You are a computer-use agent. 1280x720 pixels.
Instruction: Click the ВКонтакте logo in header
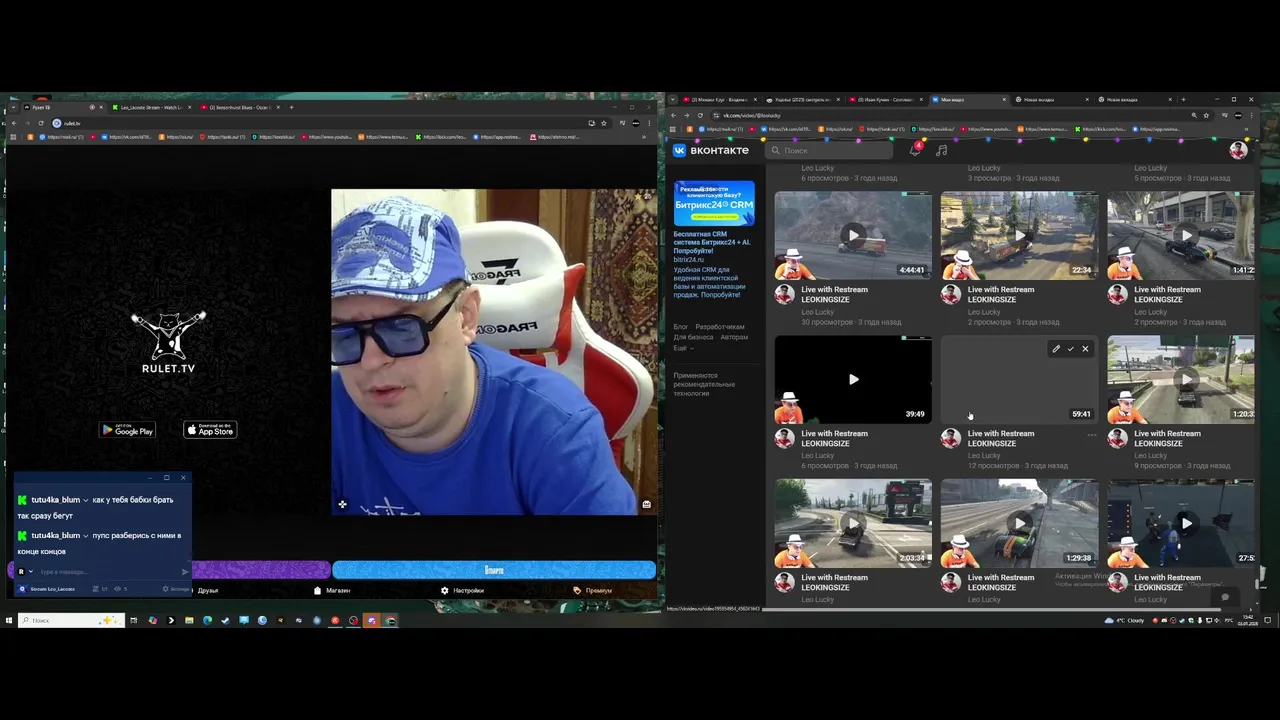coord(711,150)
